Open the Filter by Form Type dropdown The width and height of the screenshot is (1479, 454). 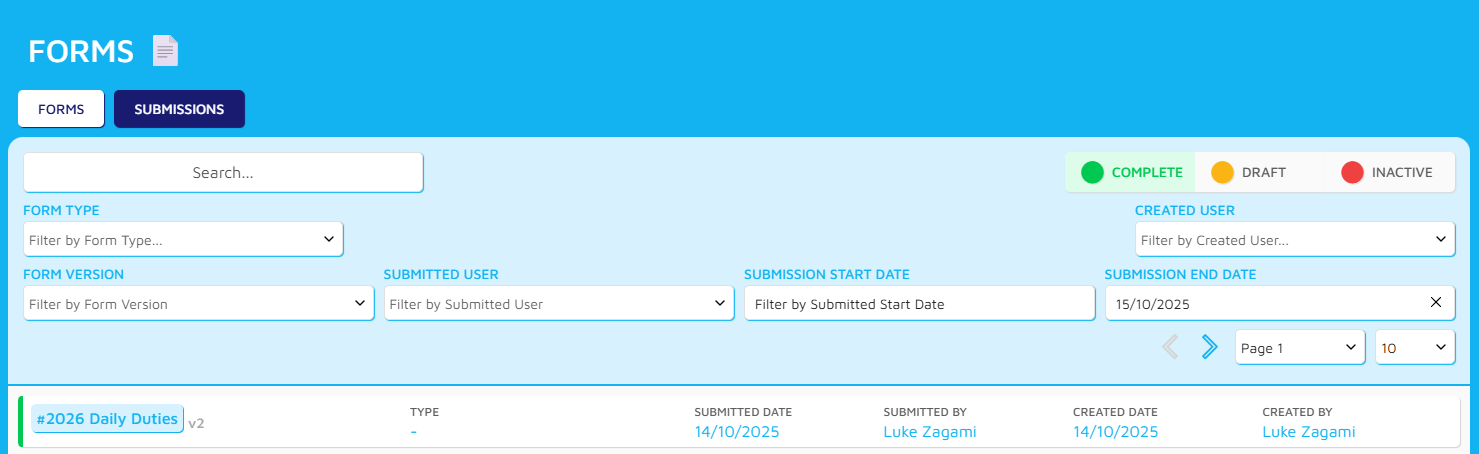click(x=183, y=240)
